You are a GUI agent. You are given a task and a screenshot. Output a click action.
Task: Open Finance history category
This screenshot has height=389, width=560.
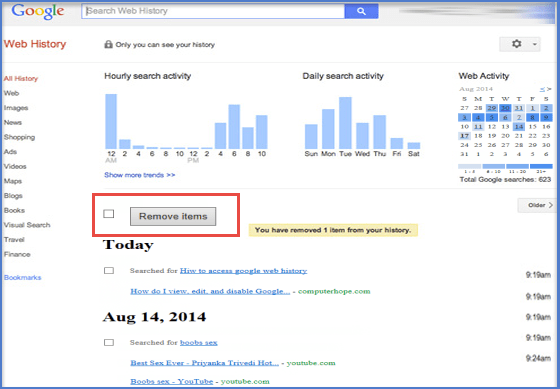click(17, 254)
